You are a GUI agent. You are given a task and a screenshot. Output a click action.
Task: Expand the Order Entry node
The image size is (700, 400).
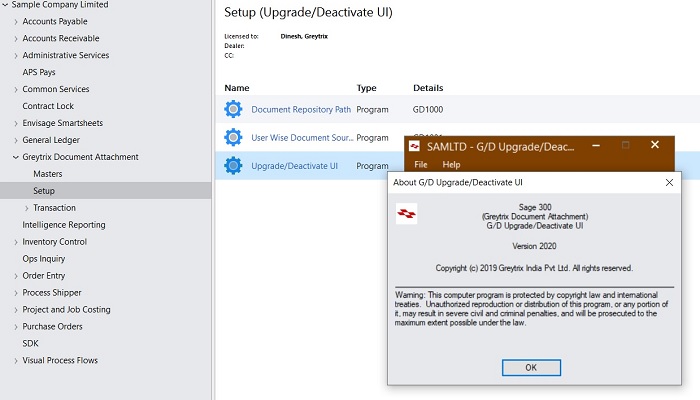[16, 276]
